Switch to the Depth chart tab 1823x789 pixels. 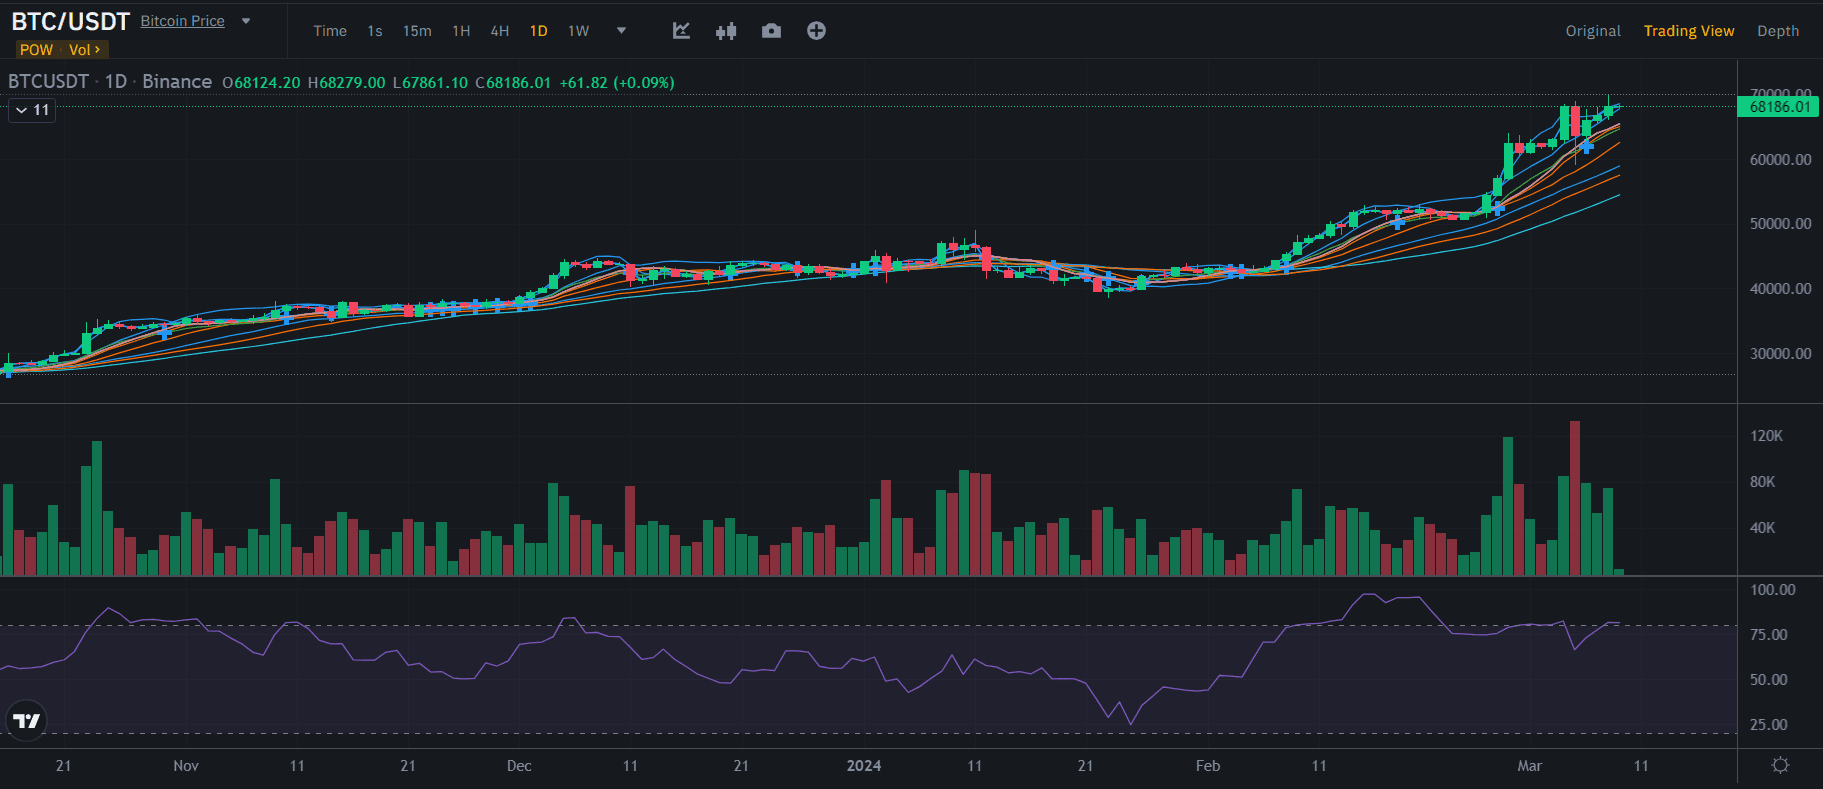(1777, 31)
